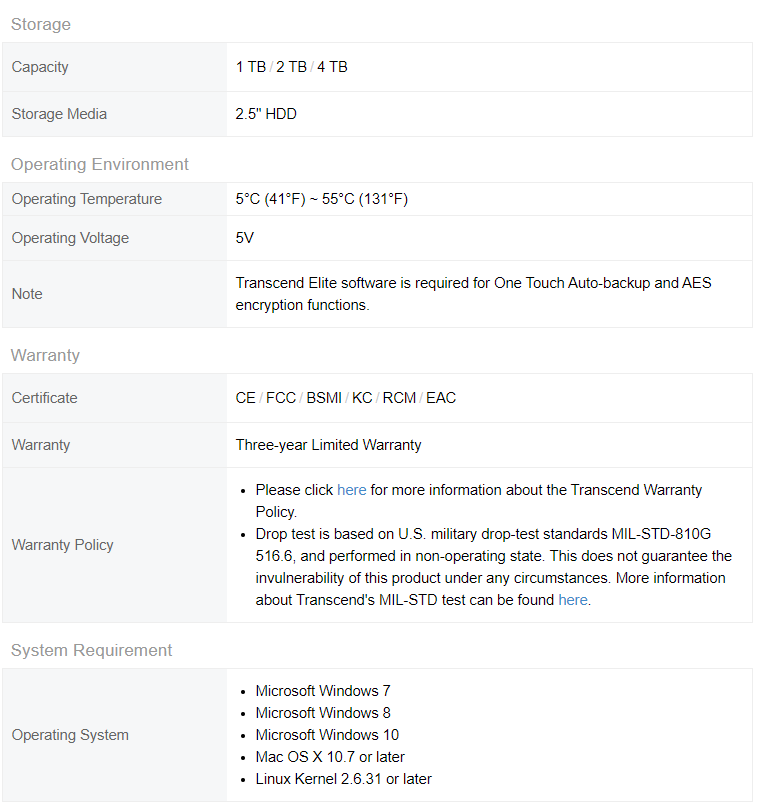
Task: Click the Operating Temperature label
Action: click(x=87, y=199)
